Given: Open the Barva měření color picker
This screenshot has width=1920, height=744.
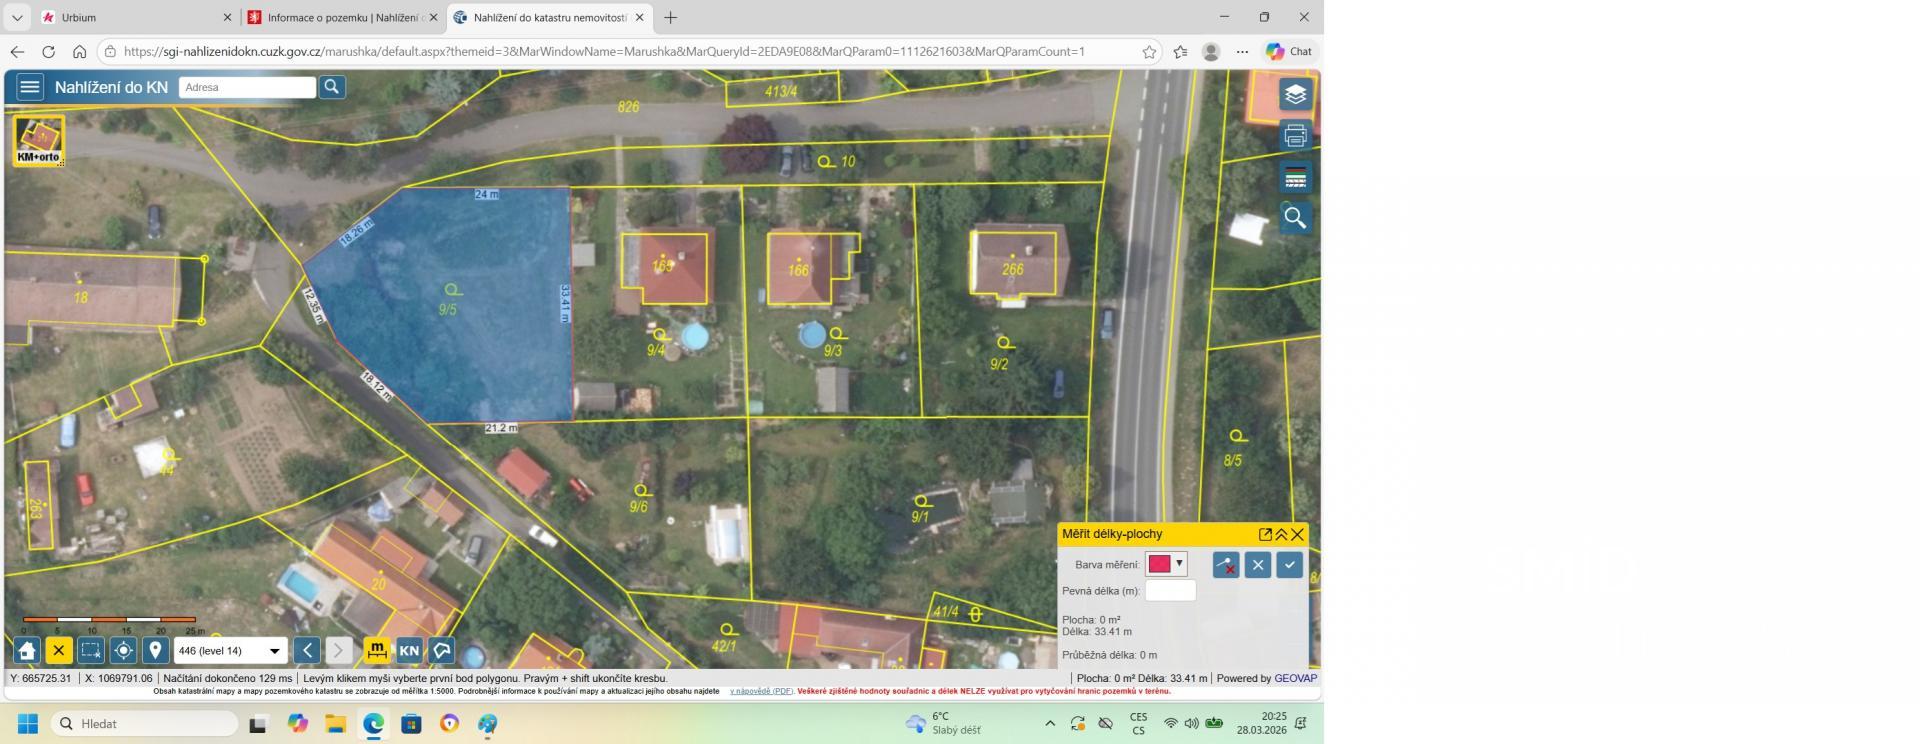Looking at the screenshot, I should click(1166, 564).
